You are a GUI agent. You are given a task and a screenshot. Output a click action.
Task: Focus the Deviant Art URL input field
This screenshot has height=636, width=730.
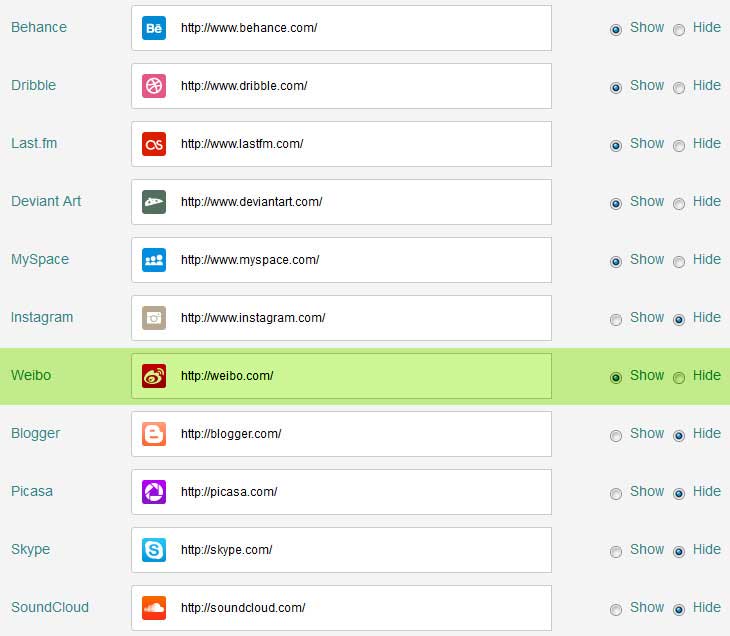coord(341,202)
